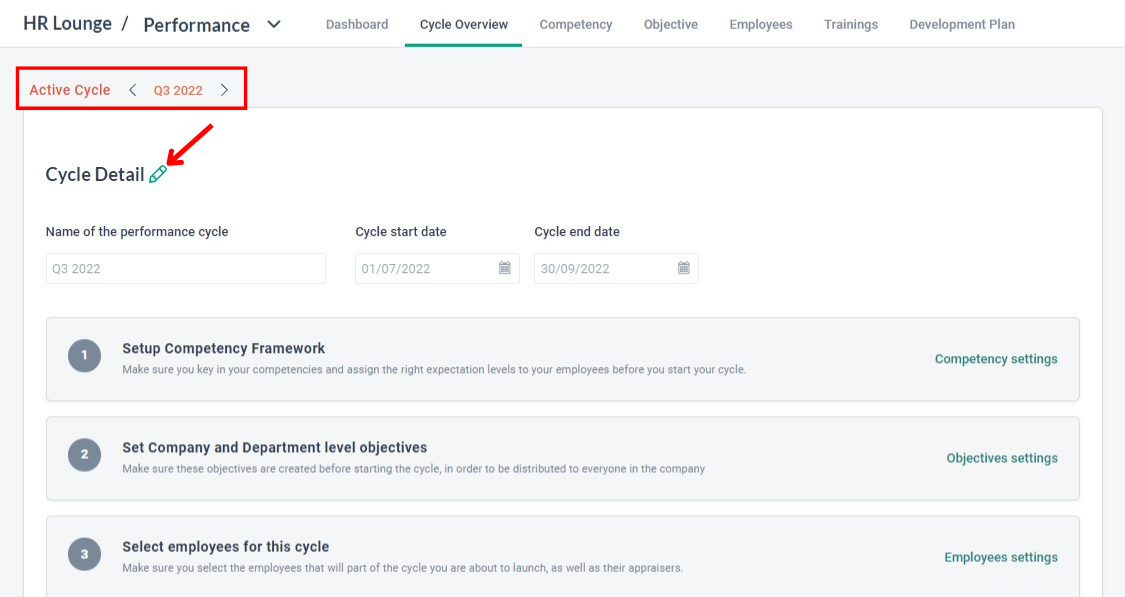Viewport: 1125px width, 597px height.
Task: Open the cycle start date calendar icon
Action: pos(504,268)
